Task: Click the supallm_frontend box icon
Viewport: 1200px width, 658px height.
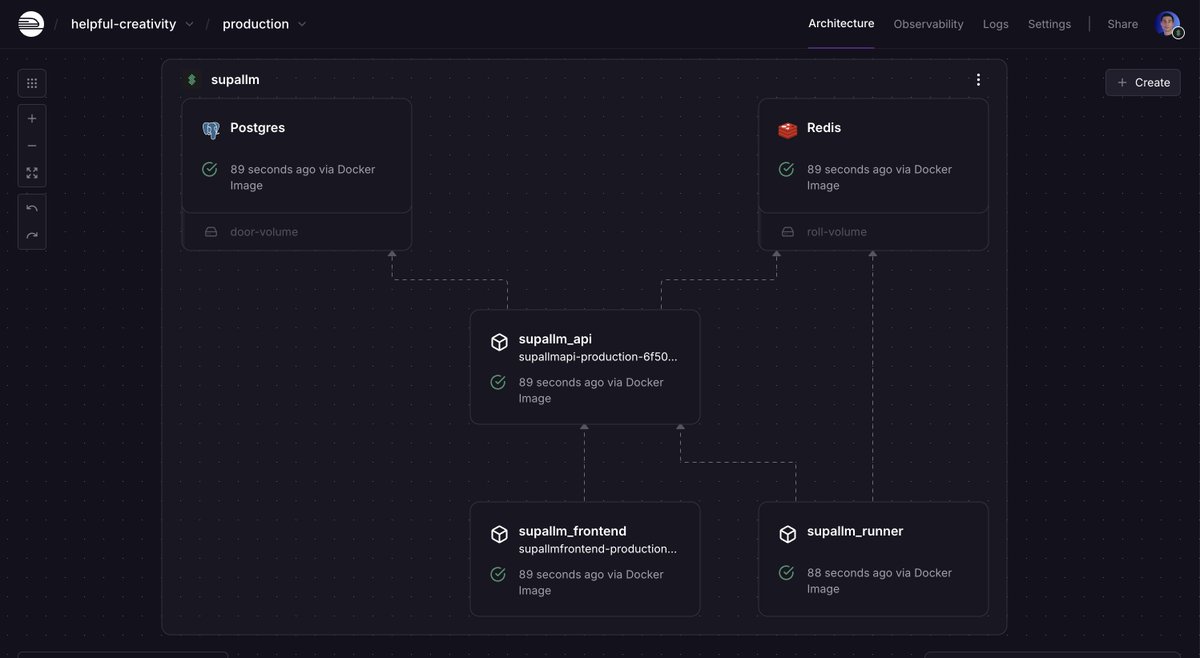Action: point(499,534)
